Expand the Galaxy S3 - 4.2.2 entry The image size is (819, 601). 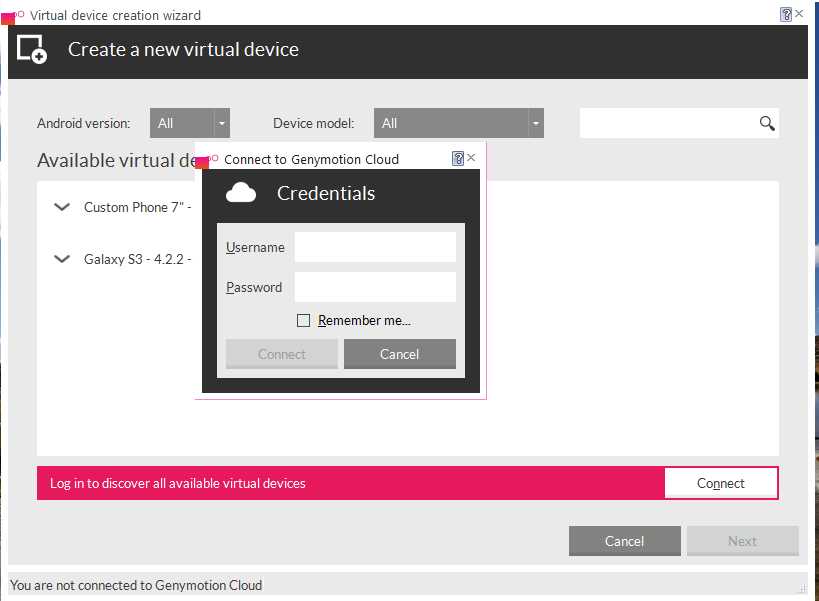click(x=62, y=258)
